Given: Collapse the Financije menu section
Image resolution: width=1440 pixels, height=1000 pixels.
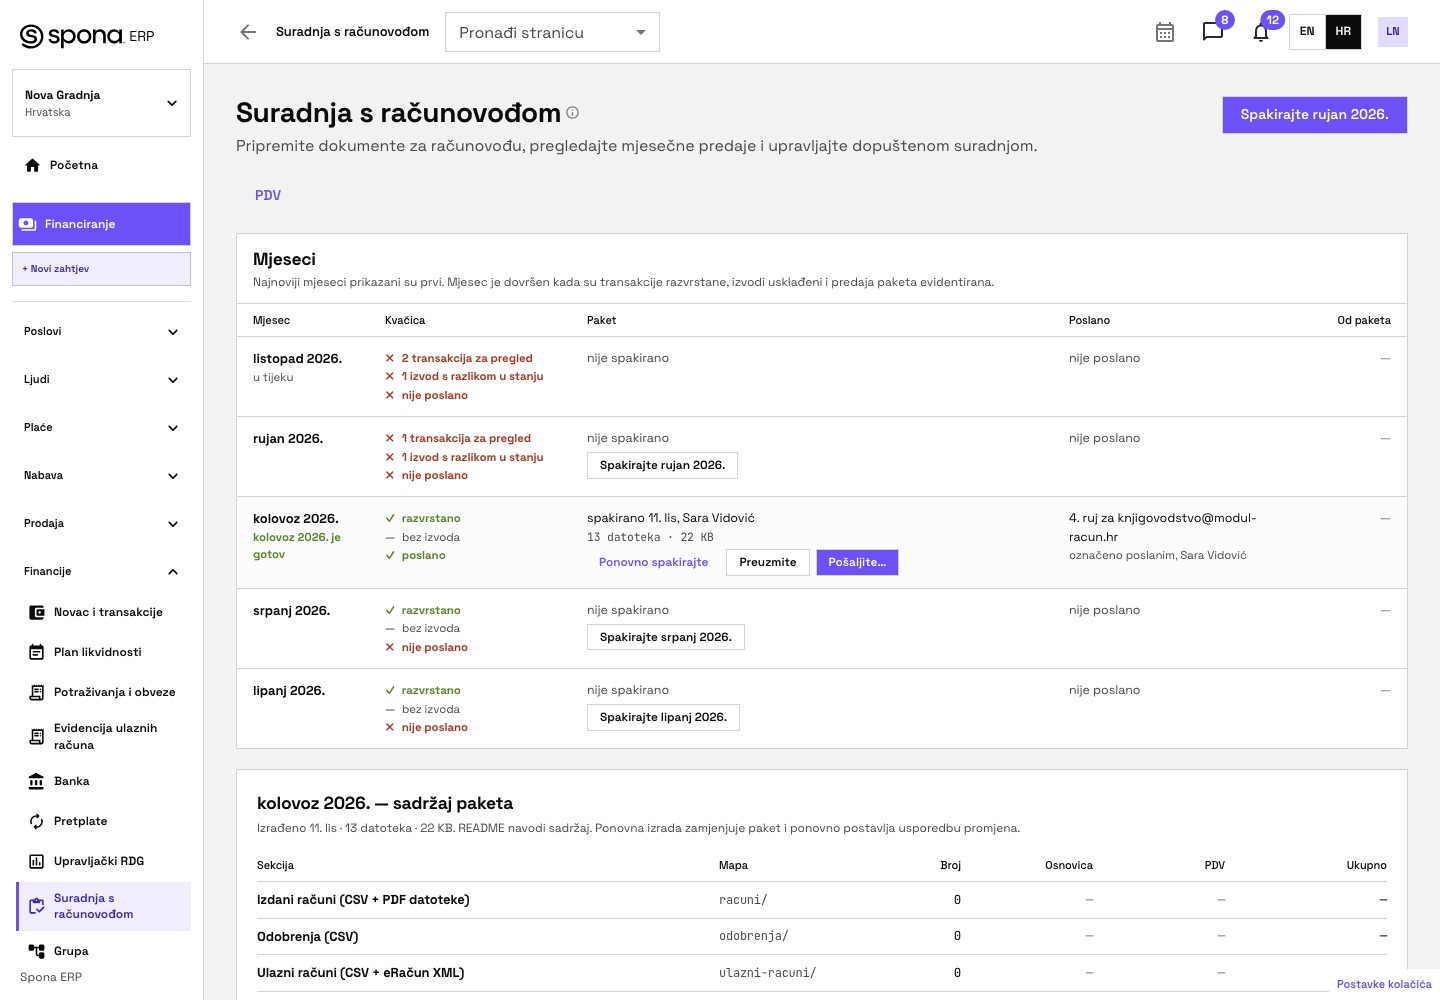Looking at the screenshot, I should click(x=101, y=572).
